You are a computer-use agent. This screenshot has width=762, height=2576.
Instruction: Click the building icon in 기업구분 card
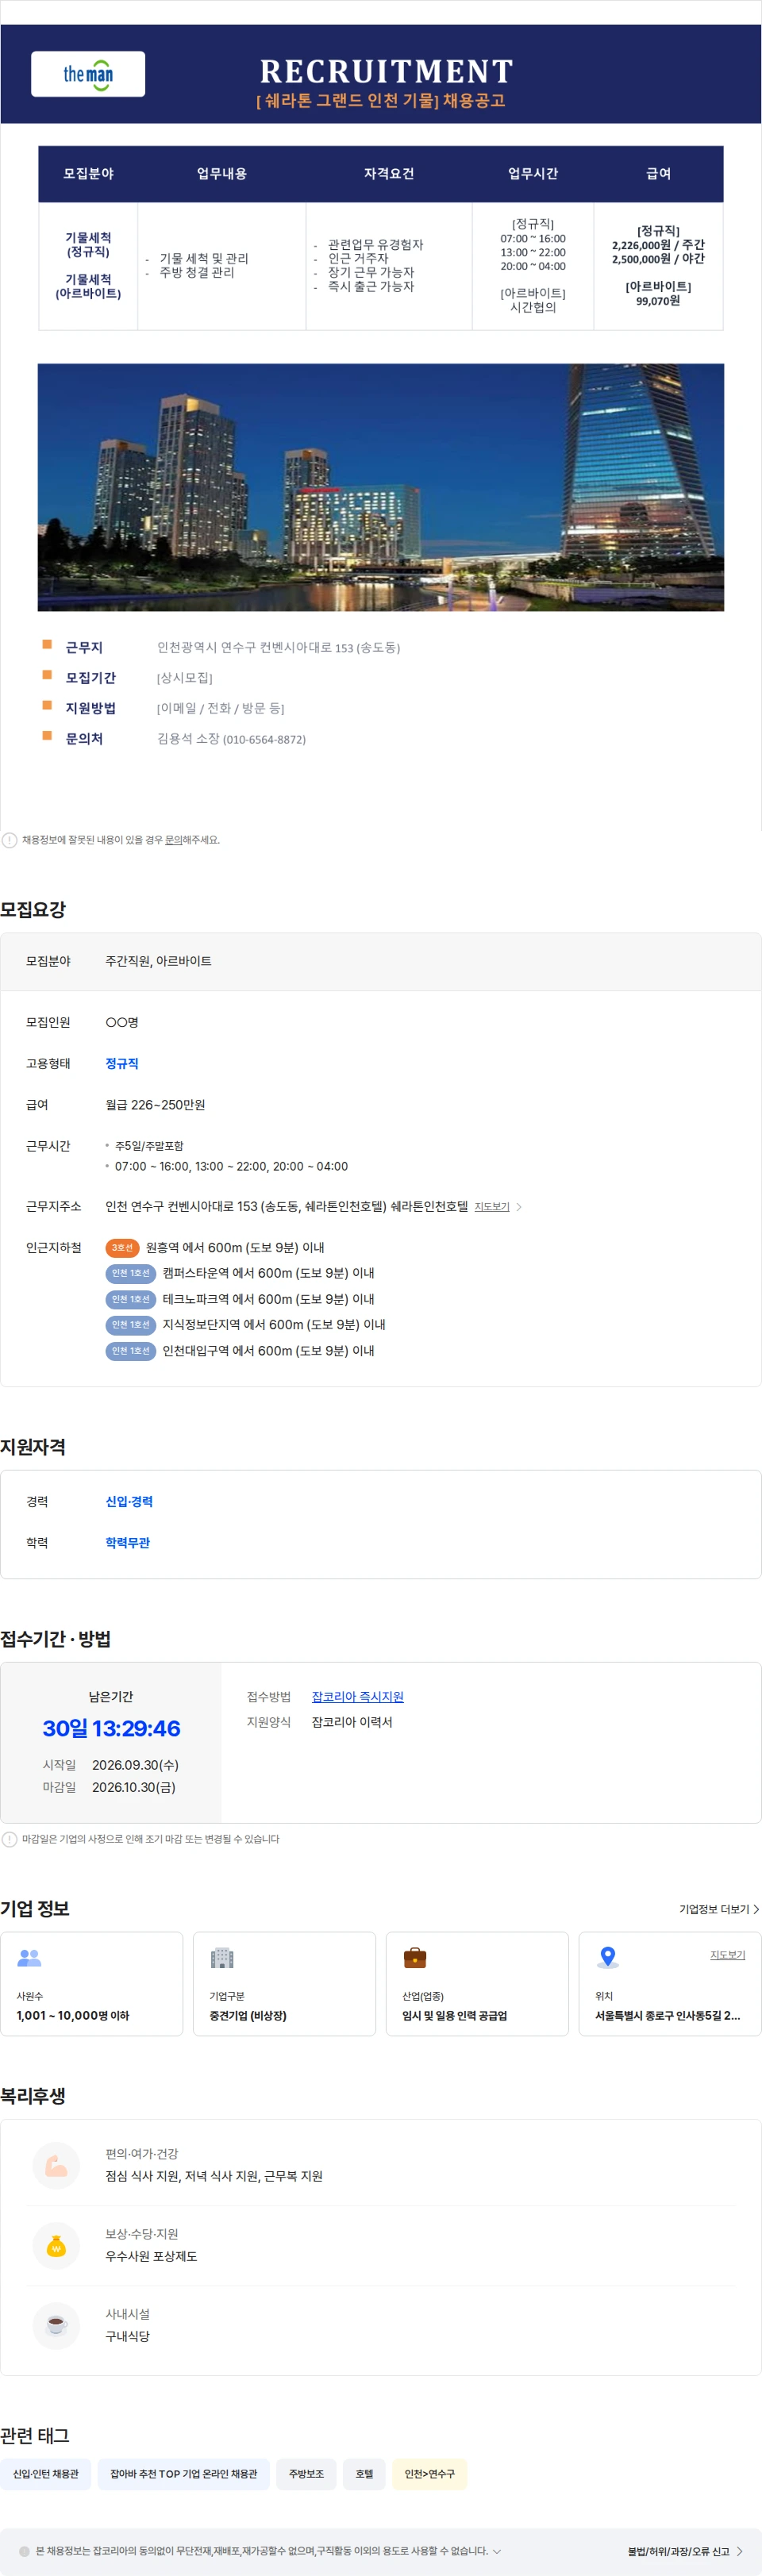pos(222,1958)
